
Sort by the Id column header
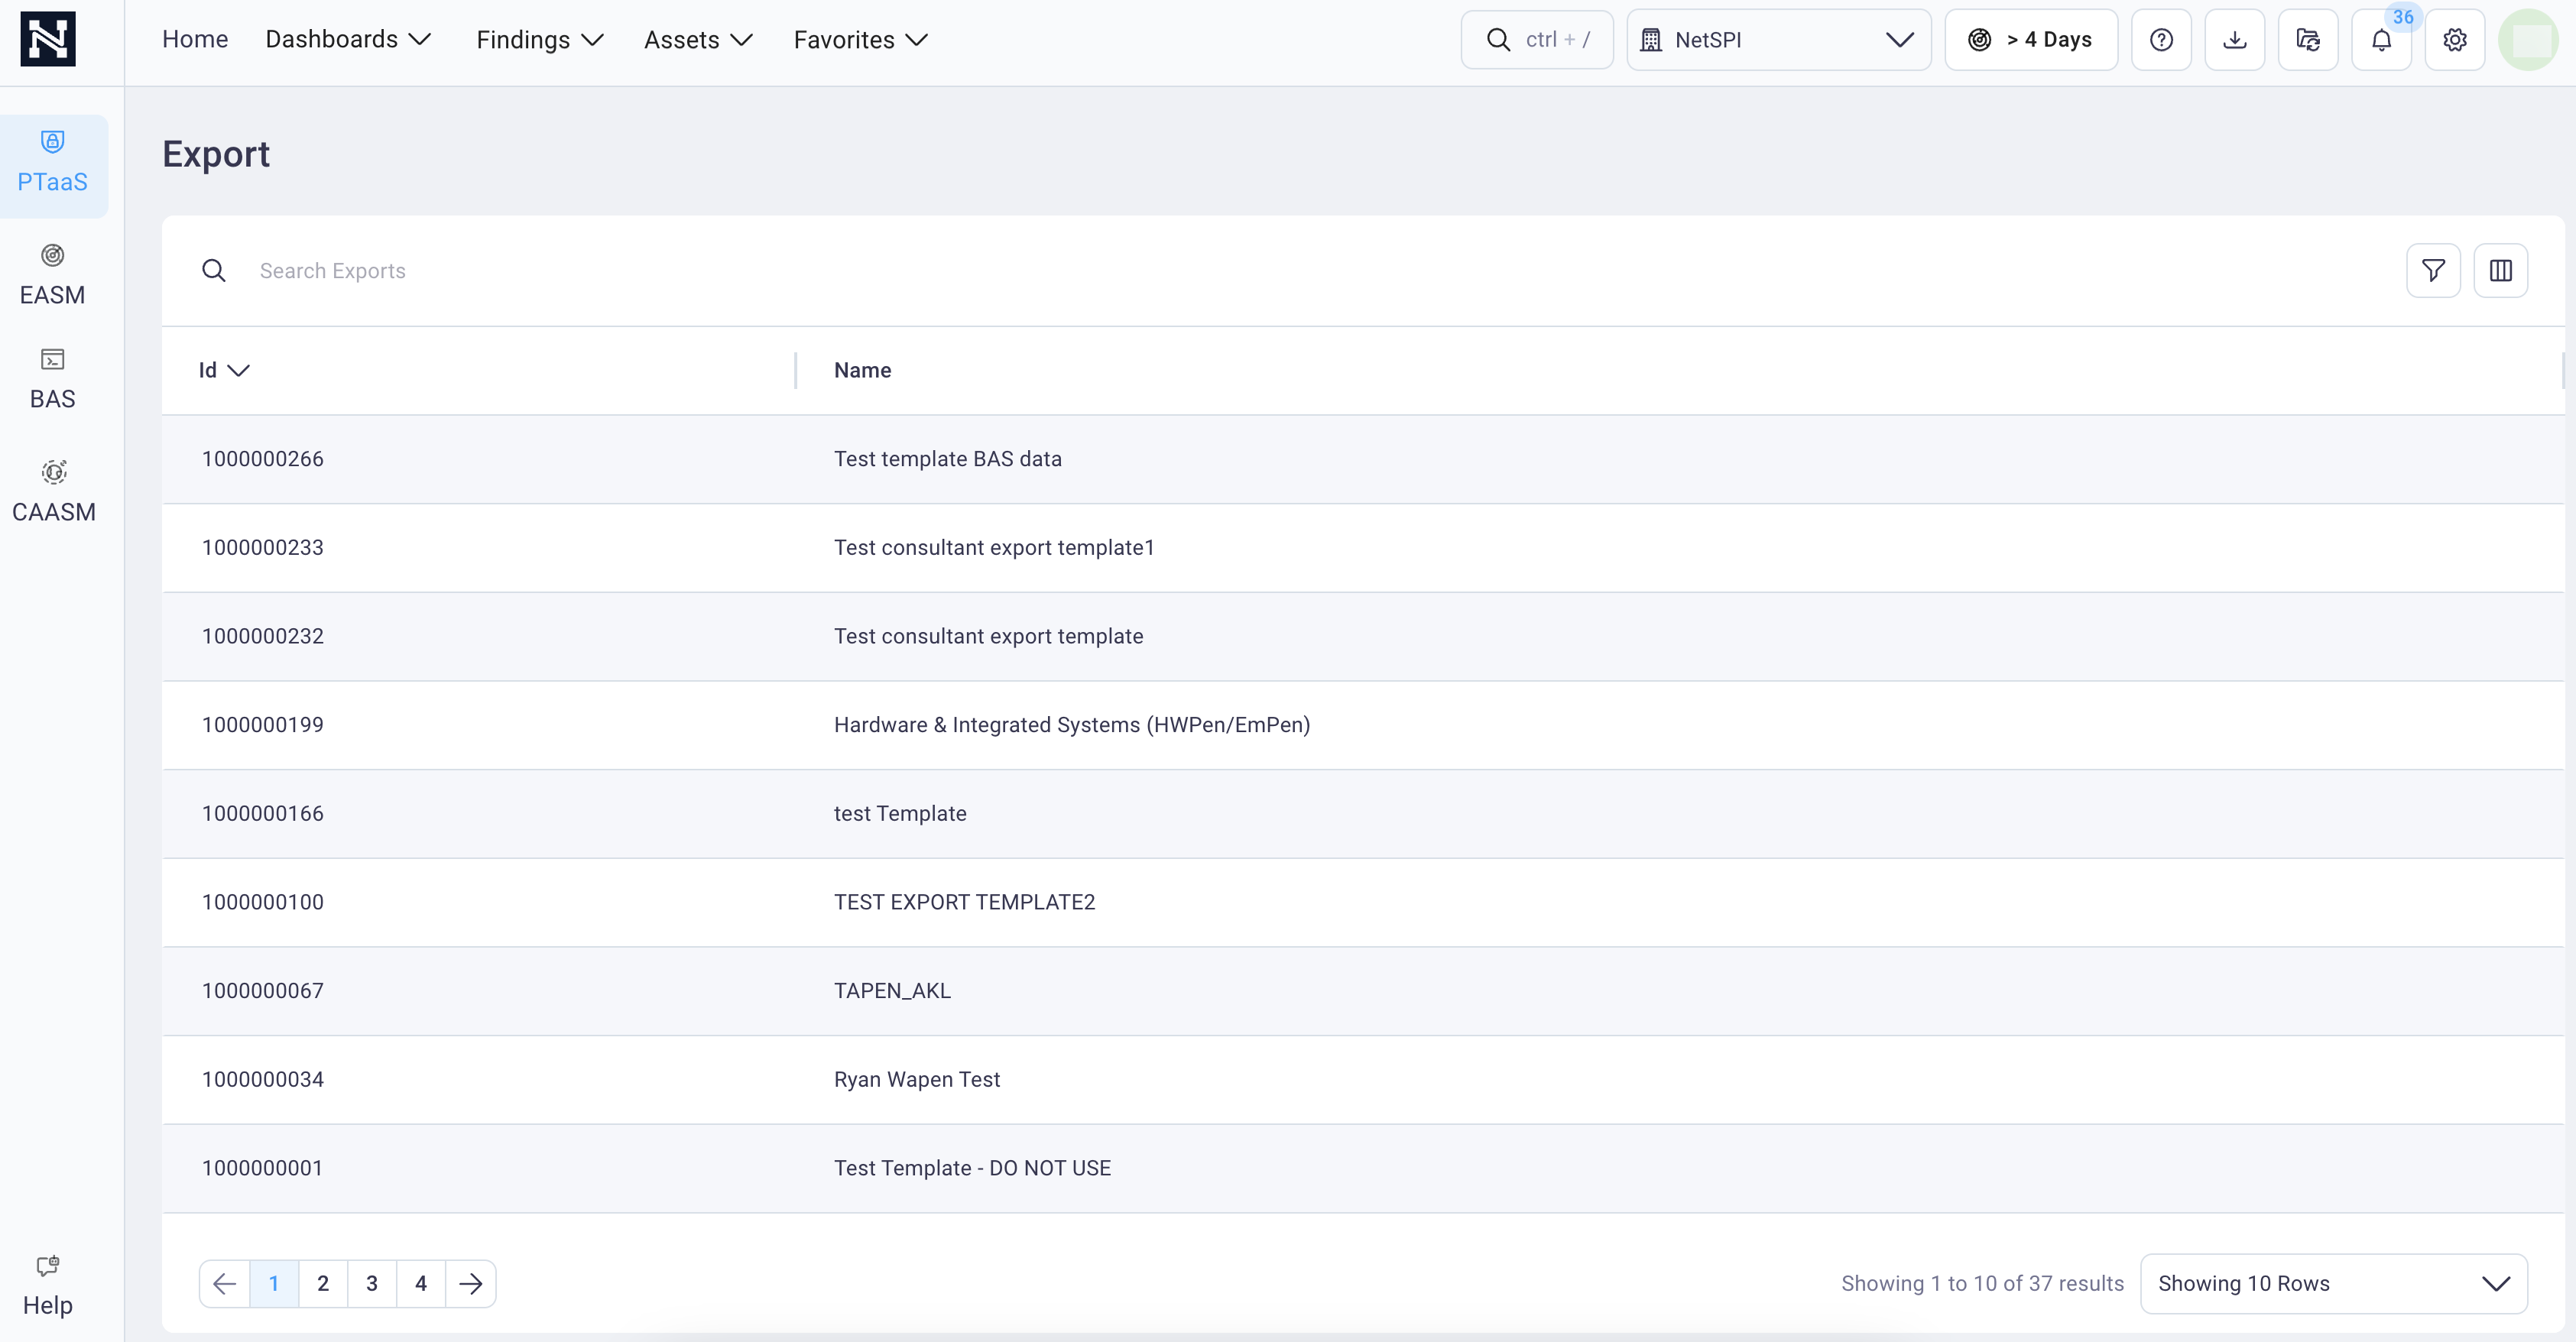coord(223,370)
